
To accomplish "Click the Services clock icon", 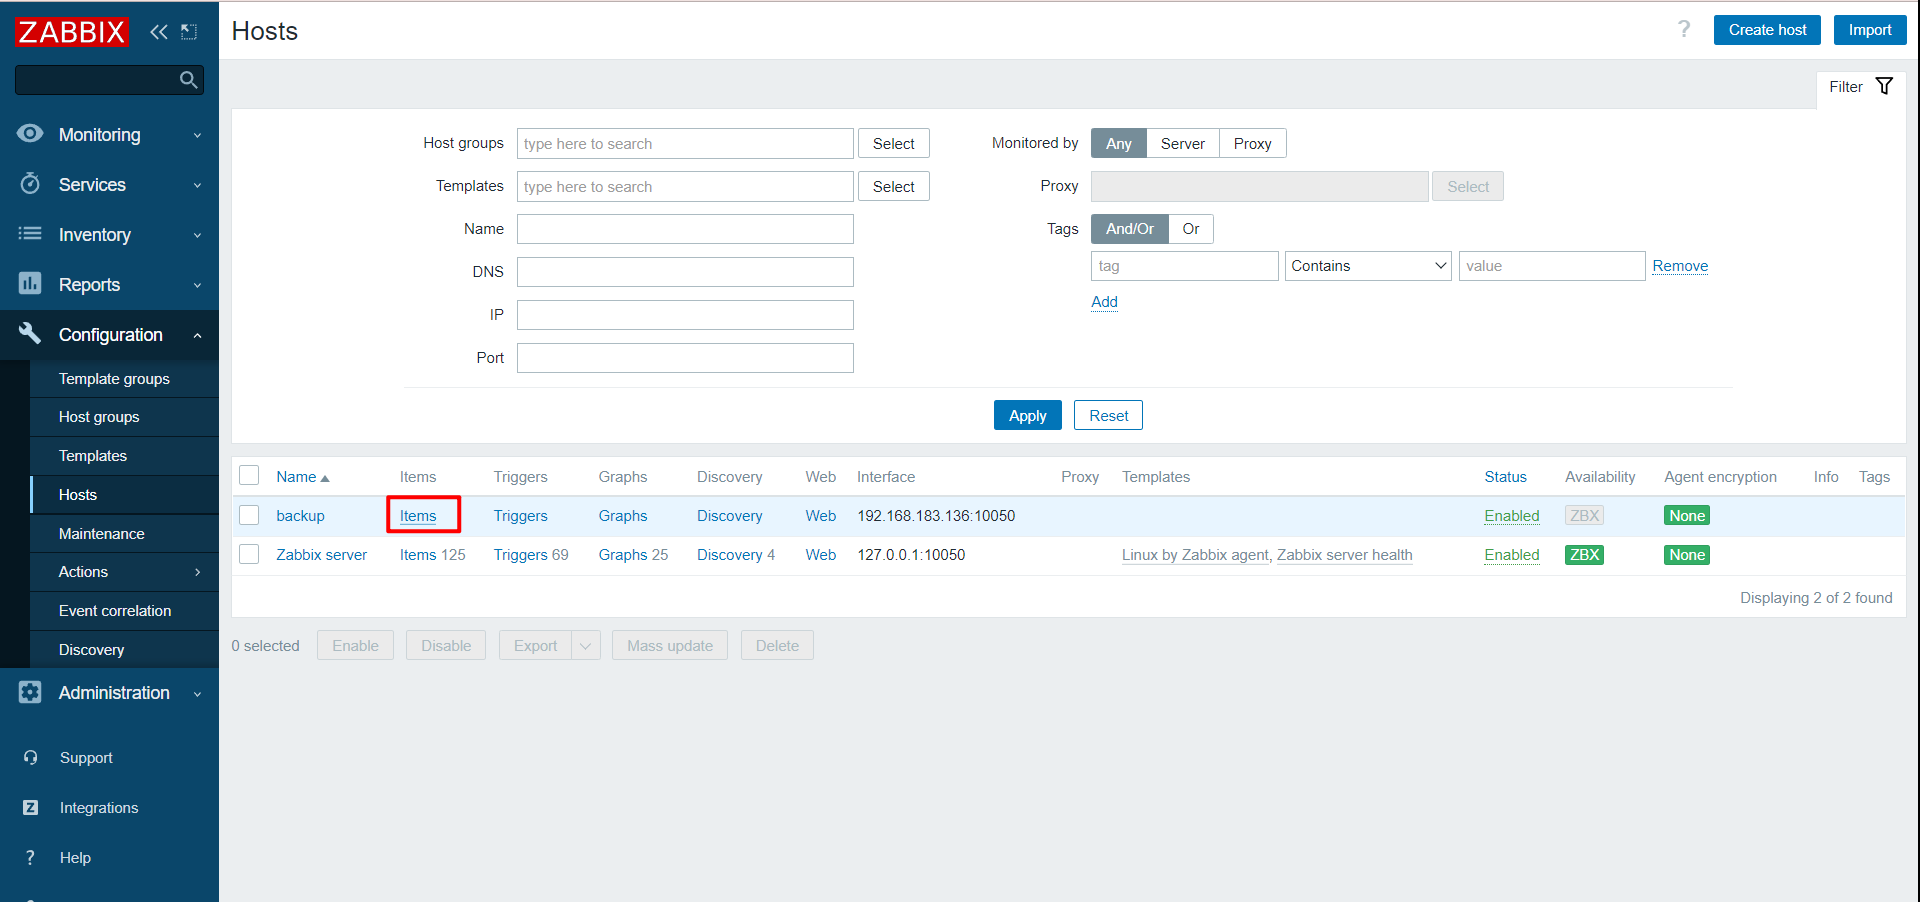I will coord(30,184).
